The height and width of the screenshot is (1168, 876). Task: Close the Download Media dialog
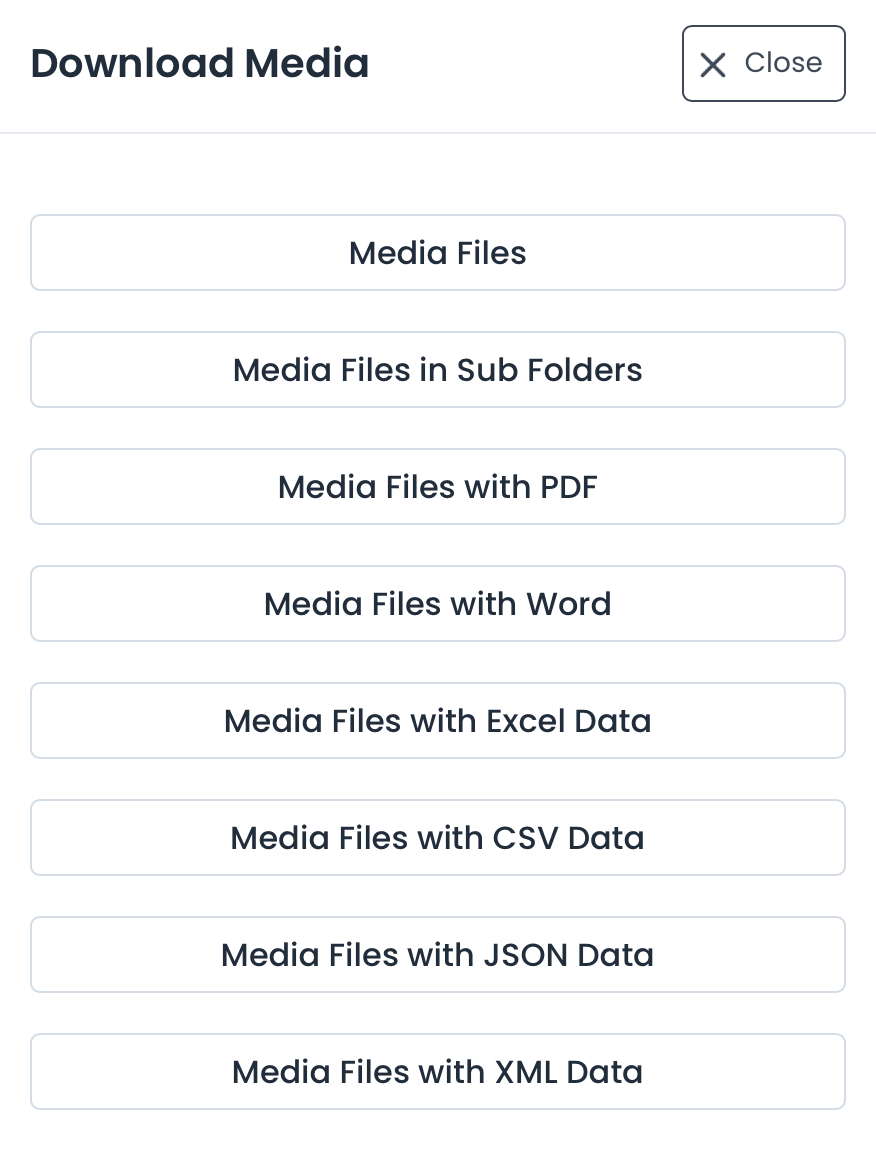[763, 64]
